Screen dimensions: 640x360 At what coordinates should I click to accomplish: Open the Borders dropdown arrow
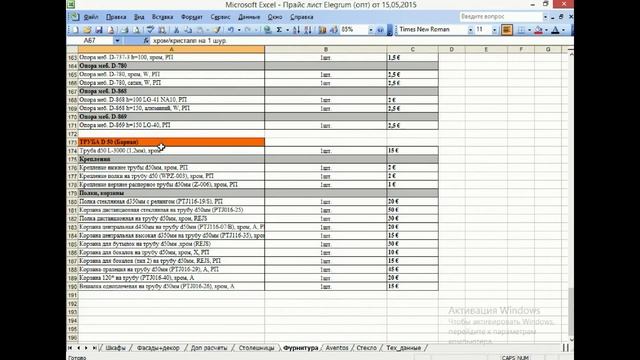point(529,30)
